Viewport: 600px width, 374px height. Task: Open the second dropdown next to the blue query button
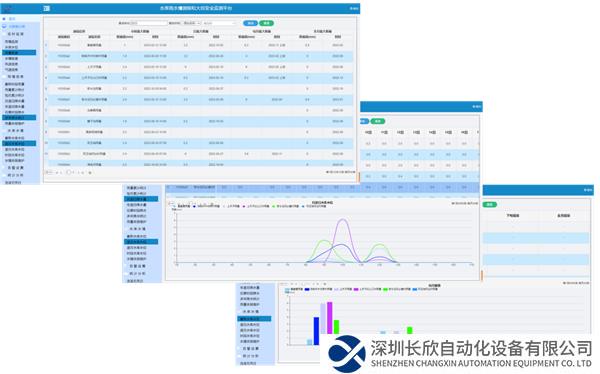(x=220, y=23)
